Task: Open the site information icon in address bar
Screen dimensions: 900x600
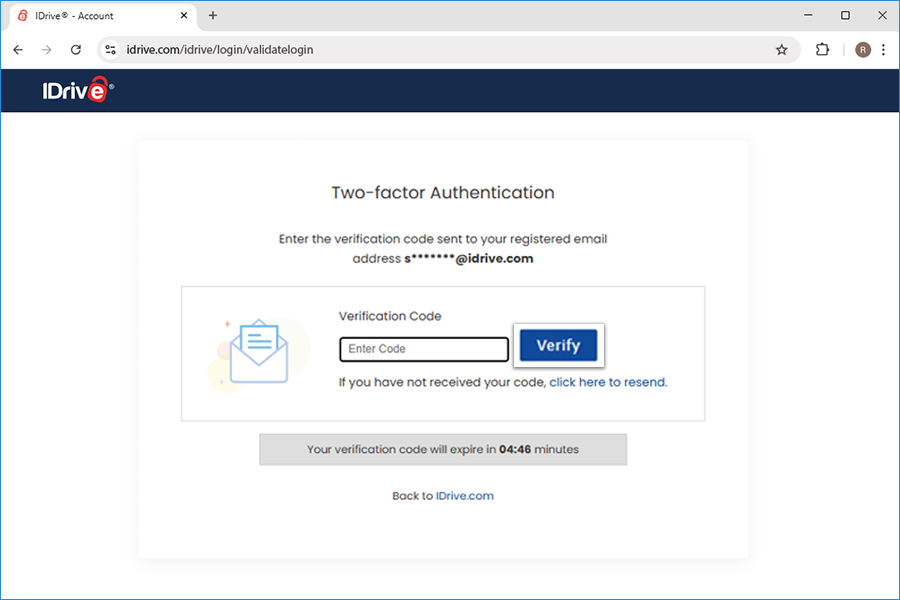Action: pyautogui.click(x=111, y=50)
